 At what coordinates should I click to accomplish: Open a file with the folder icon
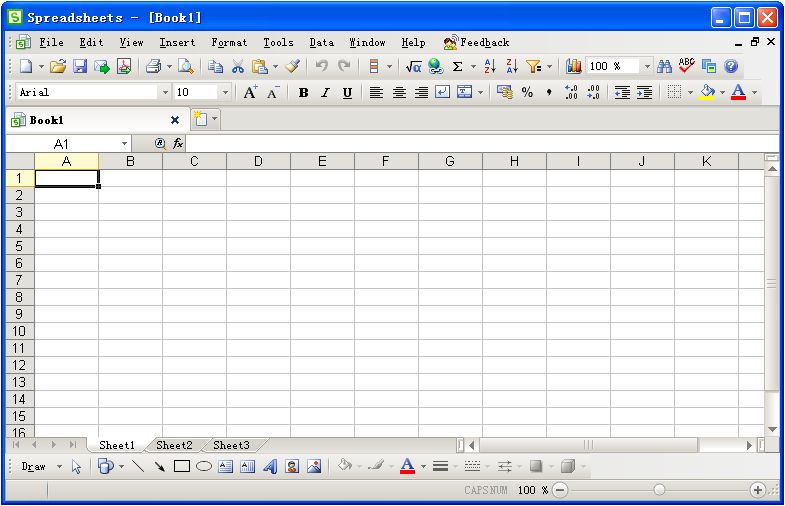coord(58,66)
